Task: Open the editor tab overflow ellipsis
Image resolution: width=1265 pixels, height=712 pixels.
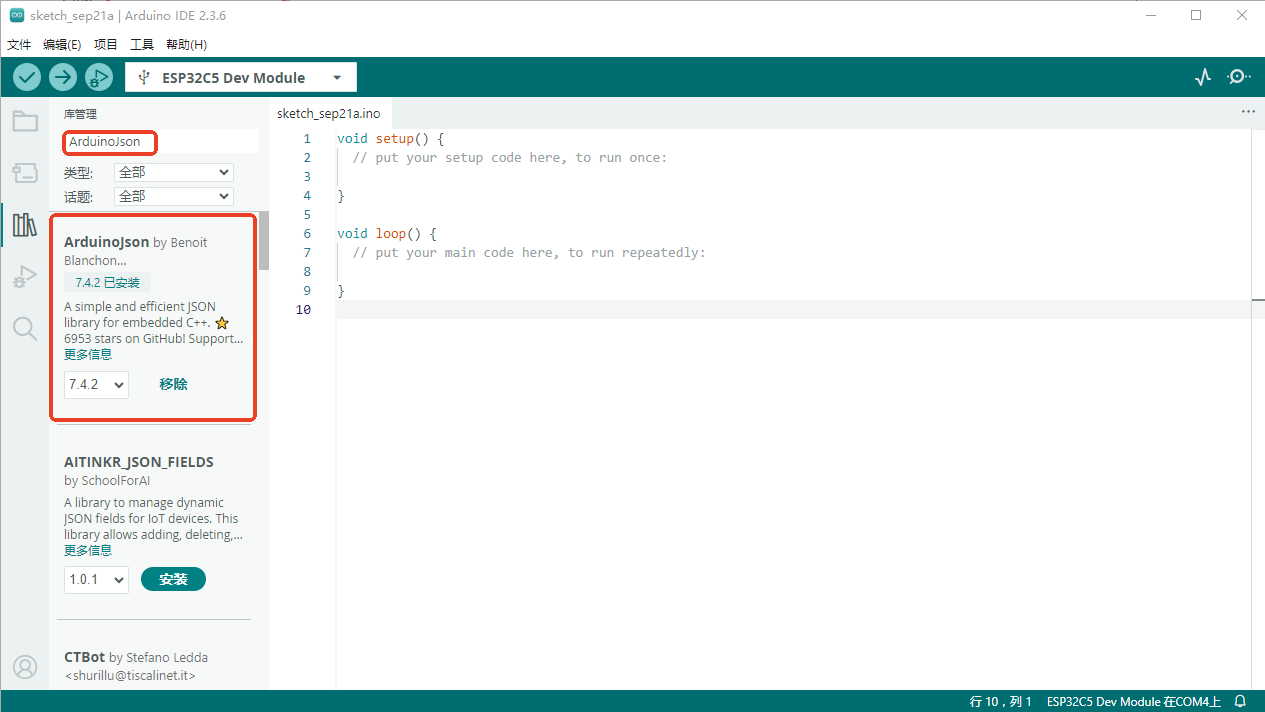Action: coord(1247,112)
